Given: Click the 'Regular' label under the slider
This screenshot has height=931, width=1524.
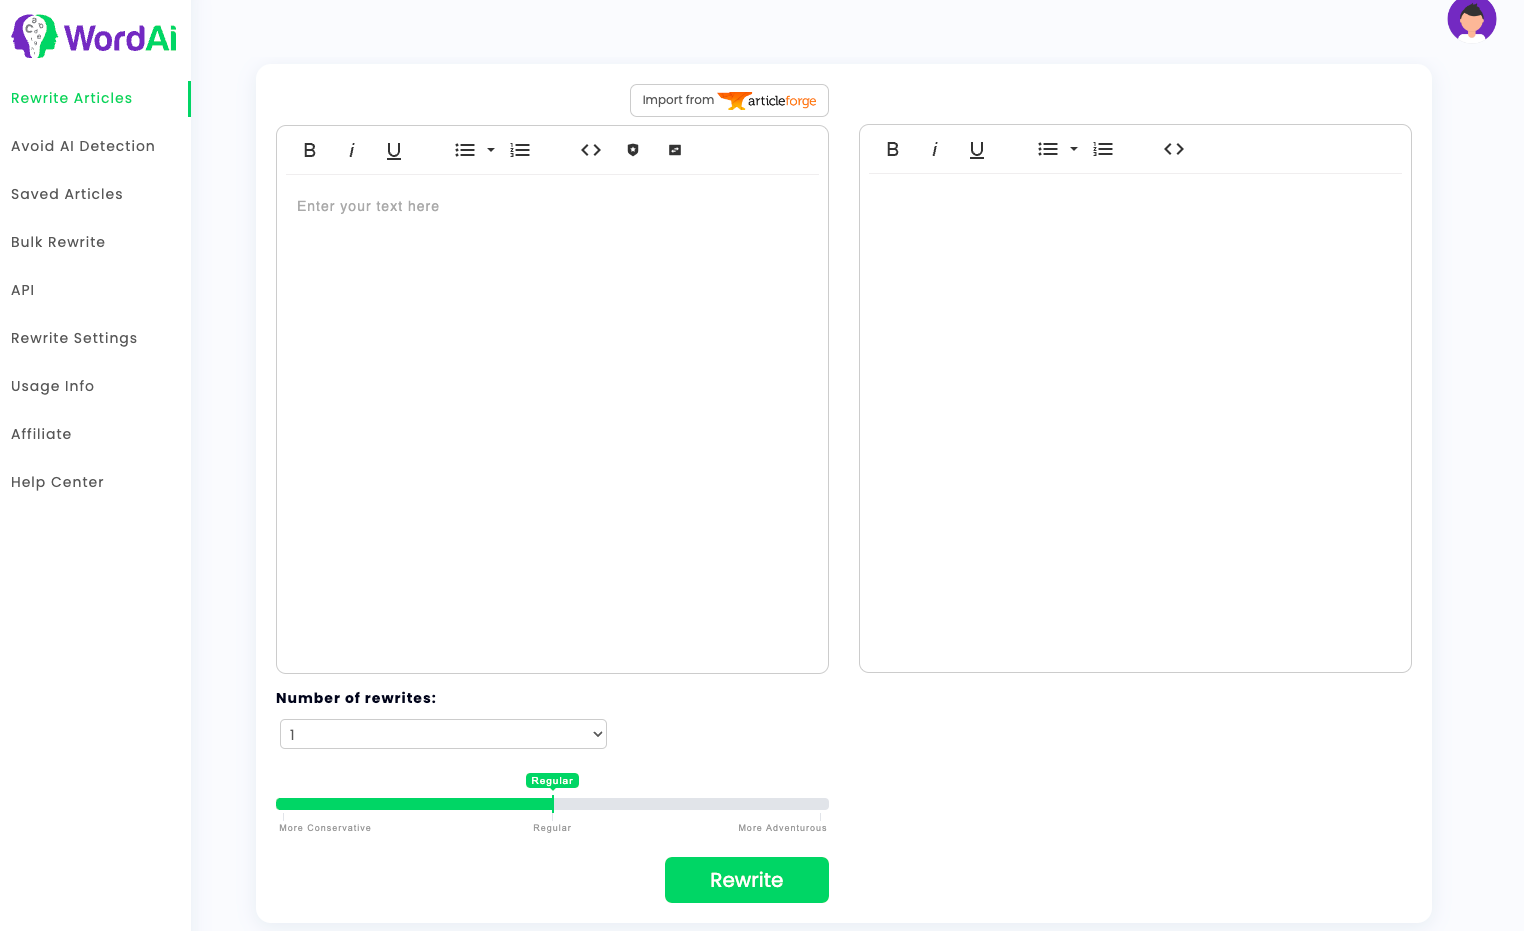Looking at the screenshot, I should coord(552,828).
